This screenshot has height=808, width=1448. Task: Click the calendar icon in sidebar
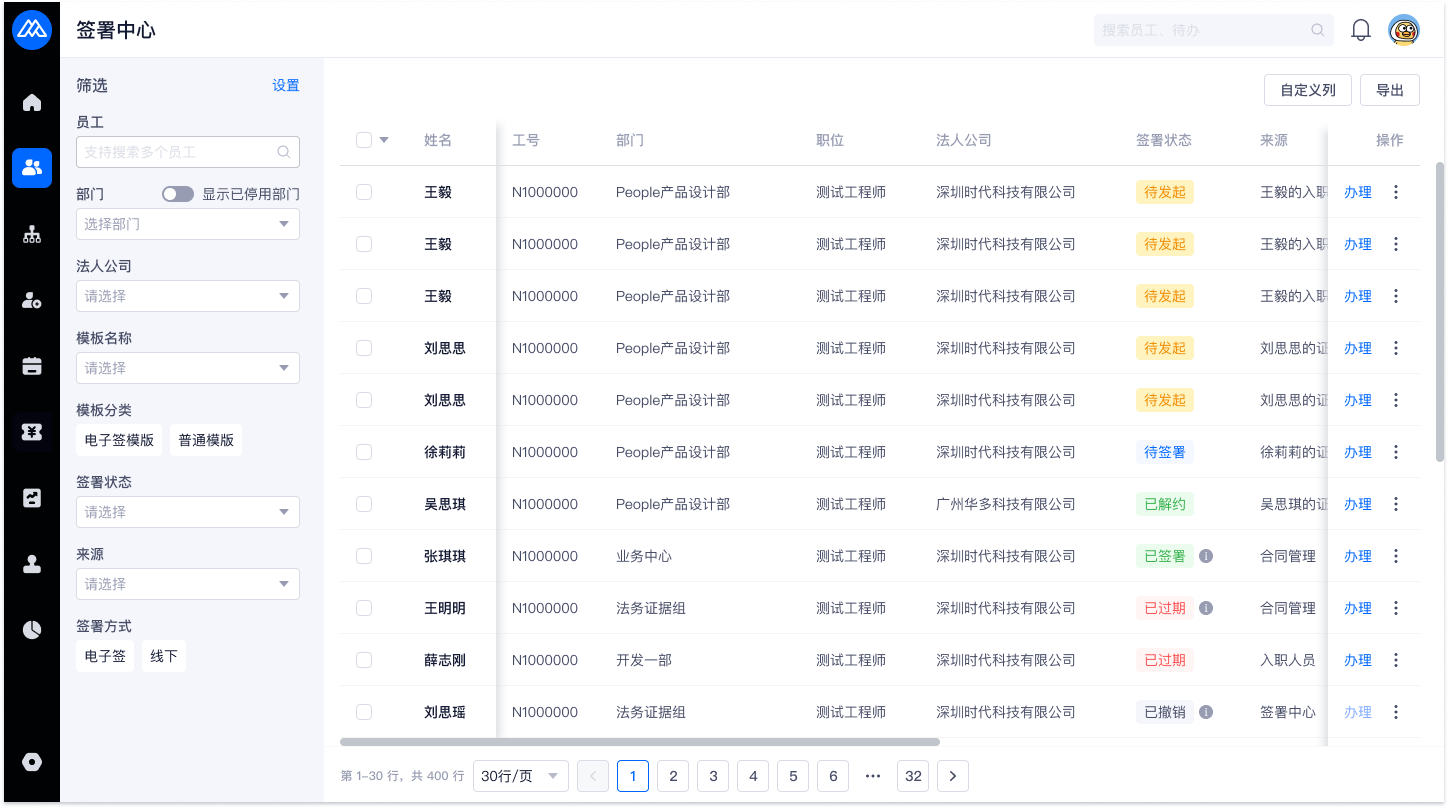point(32,366)
